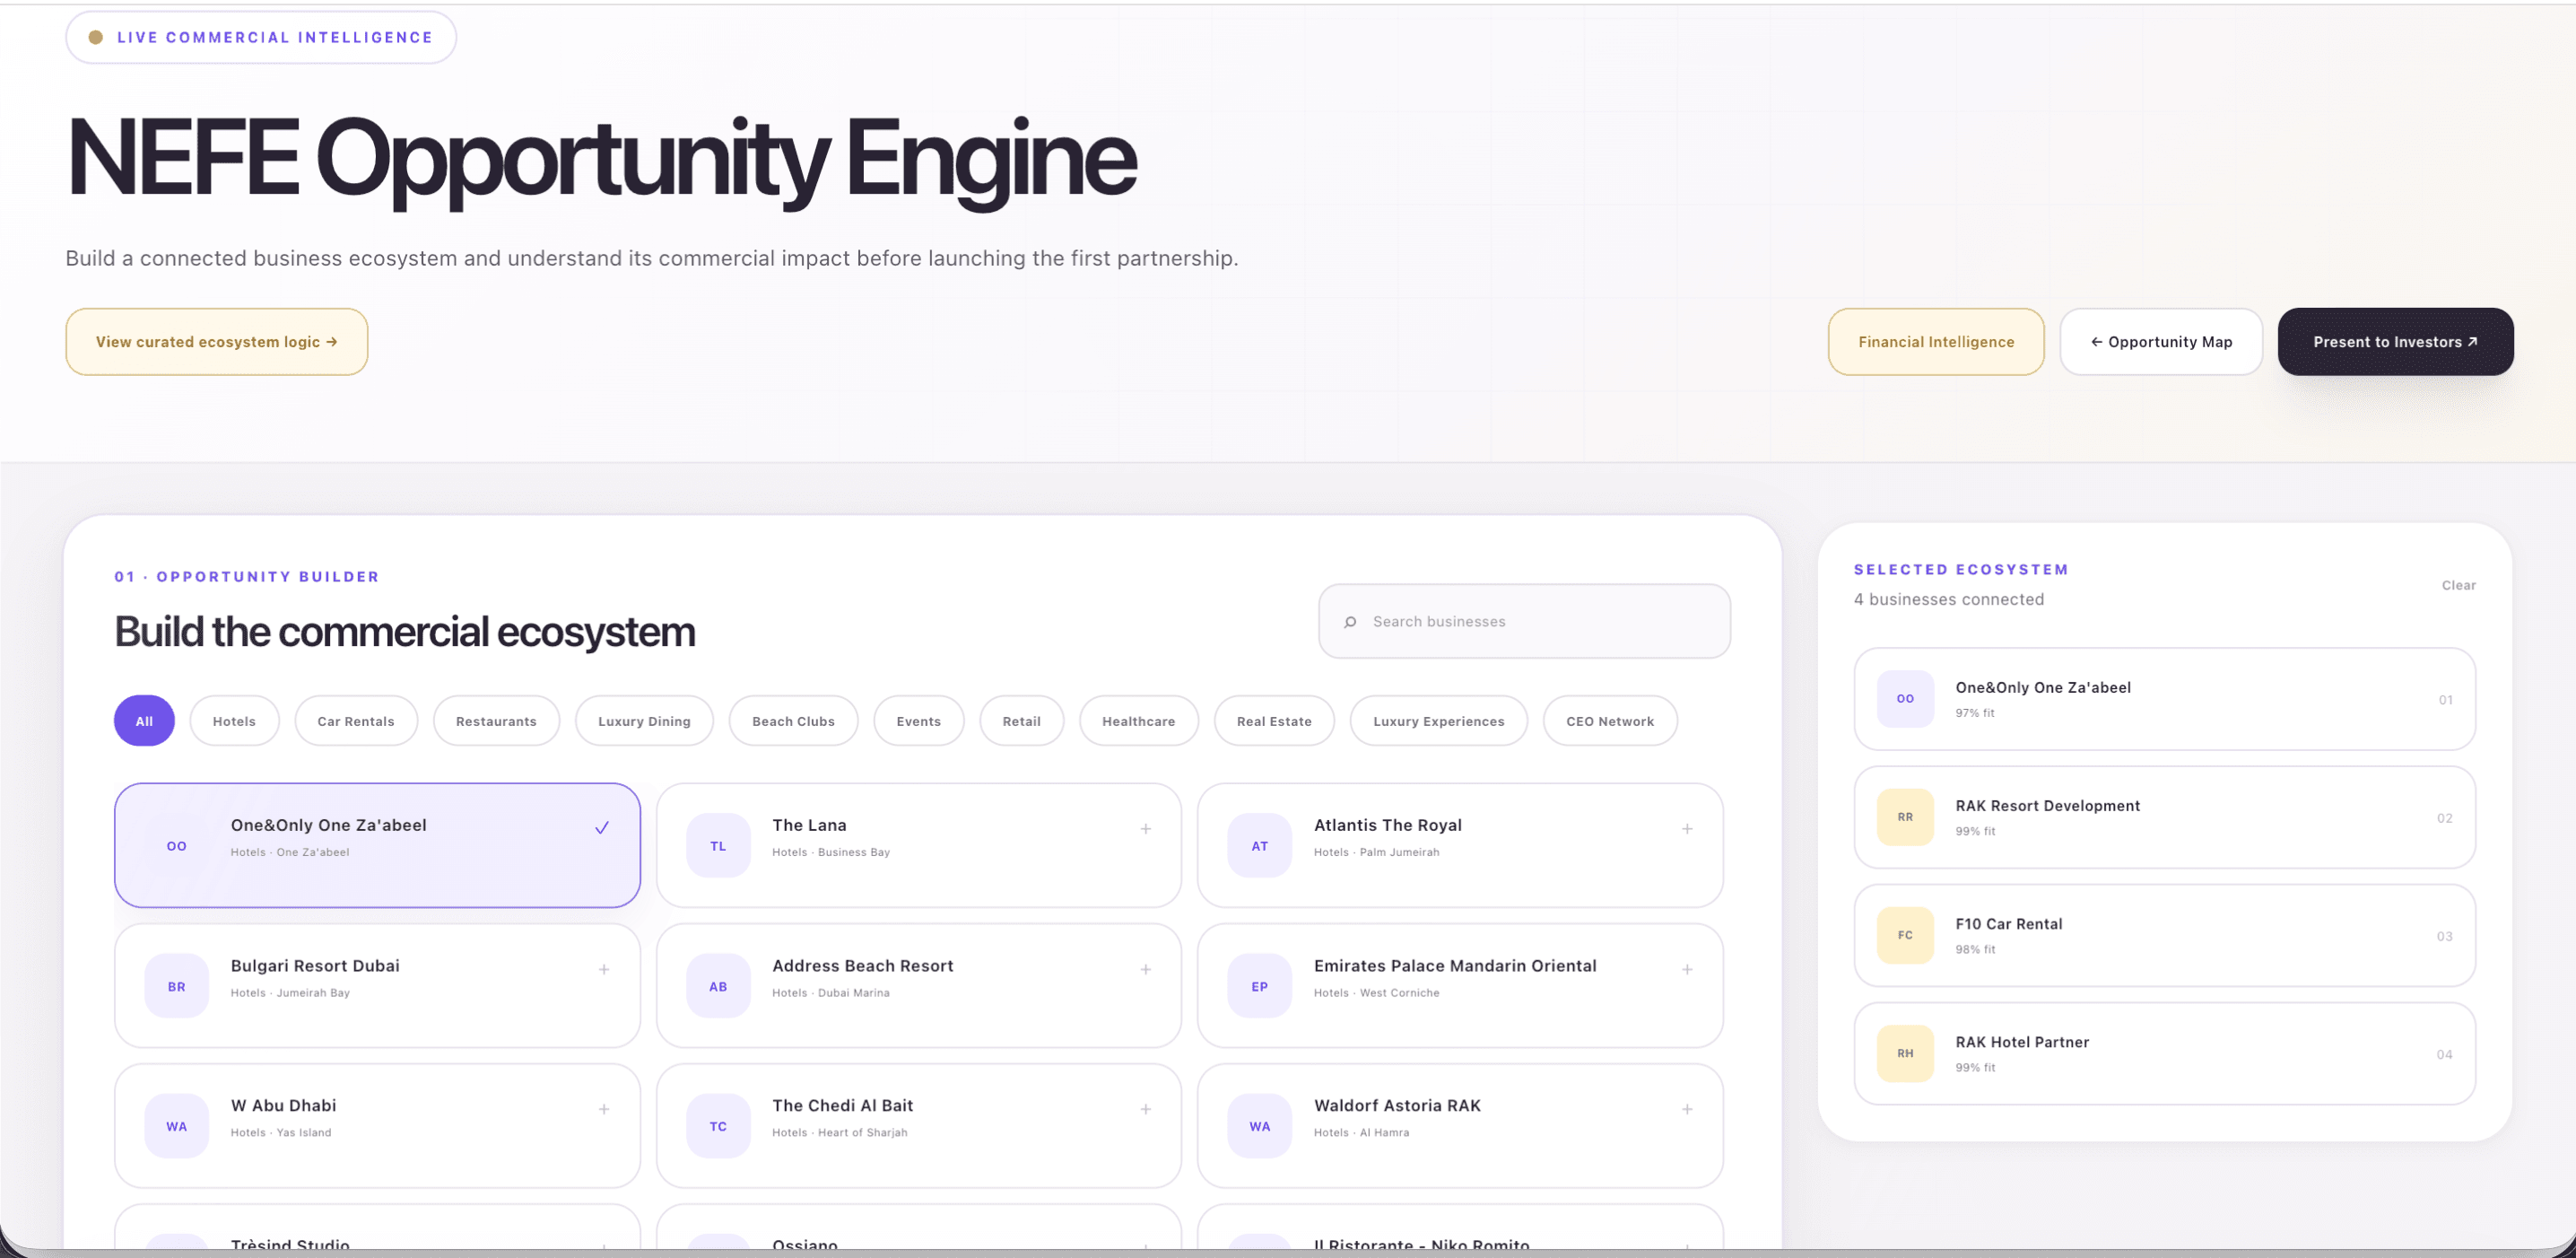Filter by Beach Clubs category

click(793, 721)
